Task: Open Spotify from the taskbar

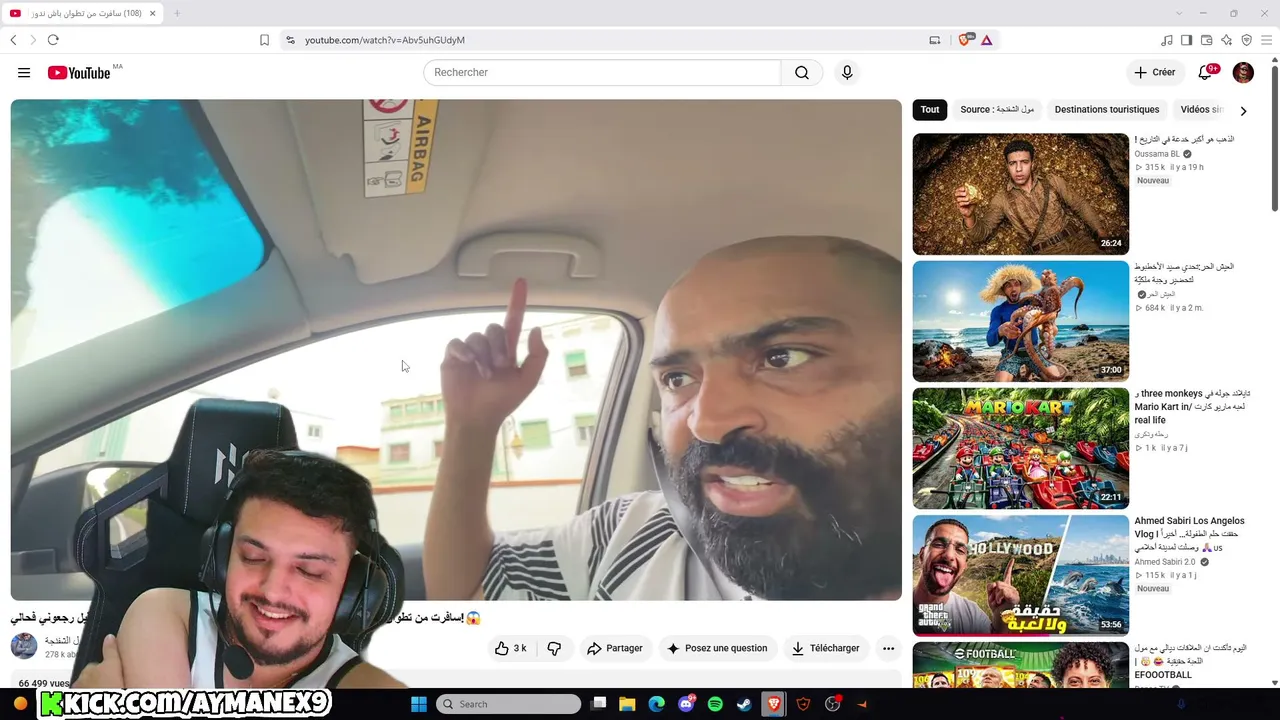Action: point(715,704)
